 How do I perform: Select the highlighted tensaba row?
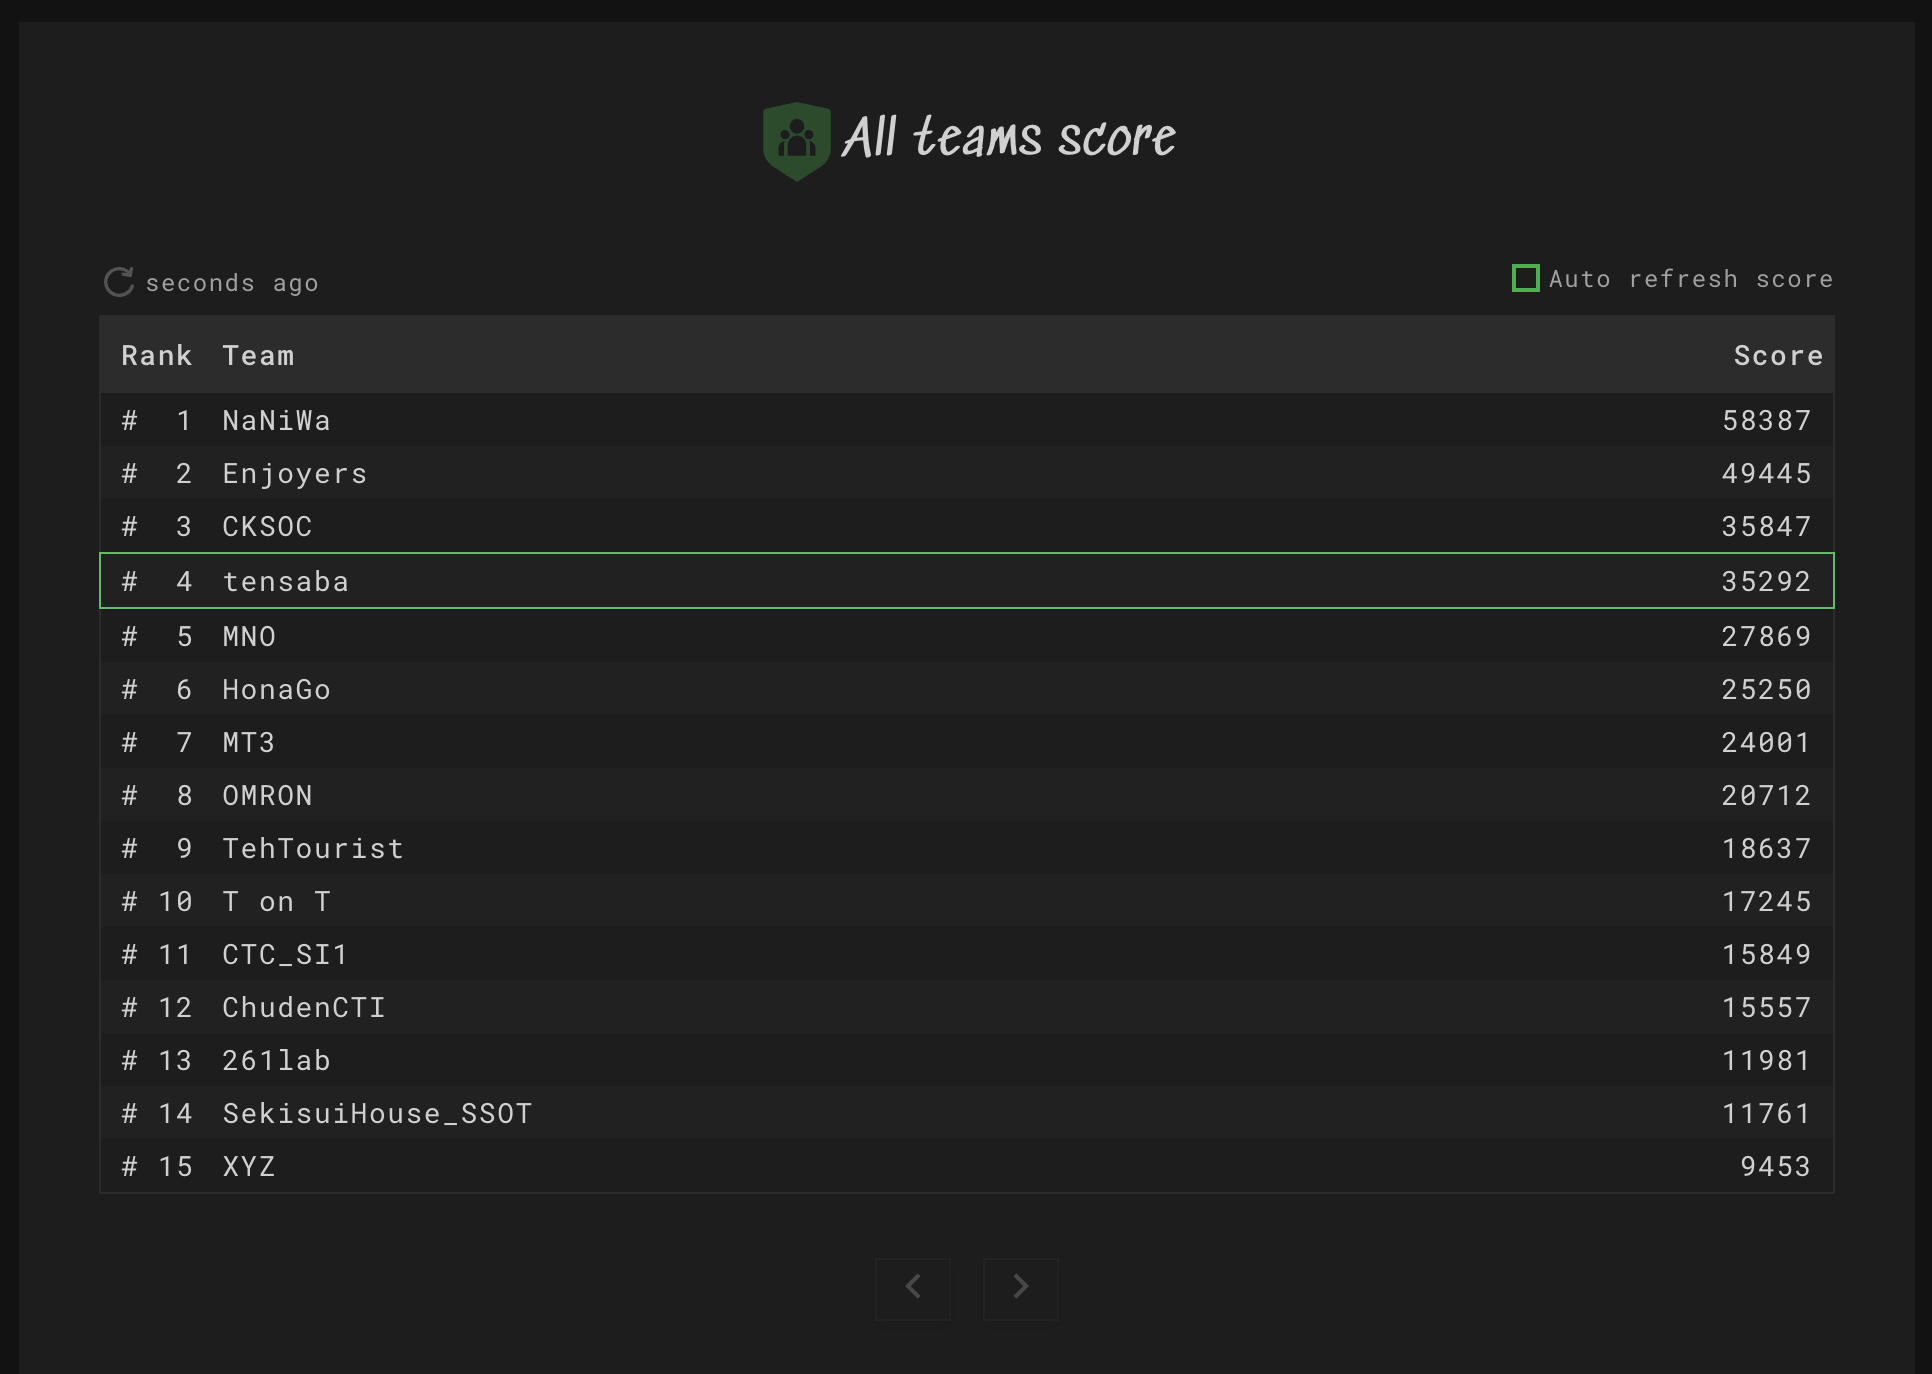[966, 581]
